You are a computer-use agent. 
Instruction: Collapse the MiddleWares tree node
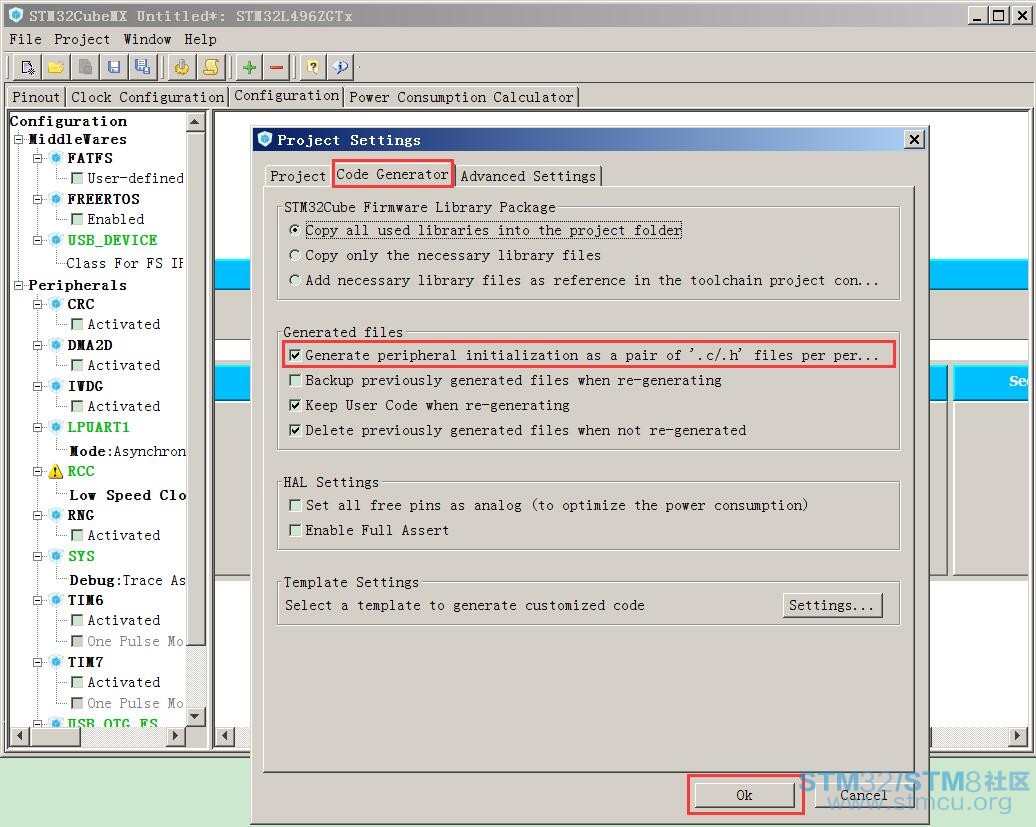18,139
